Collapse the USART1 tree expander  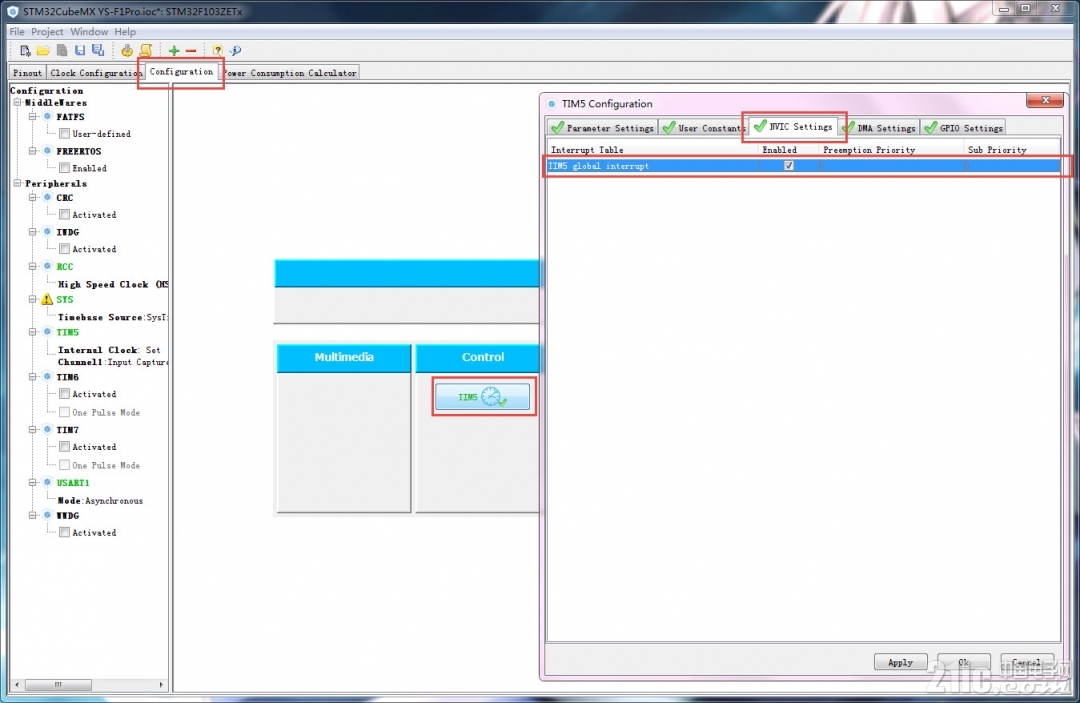pyautogui.click(x=32, y=482)
